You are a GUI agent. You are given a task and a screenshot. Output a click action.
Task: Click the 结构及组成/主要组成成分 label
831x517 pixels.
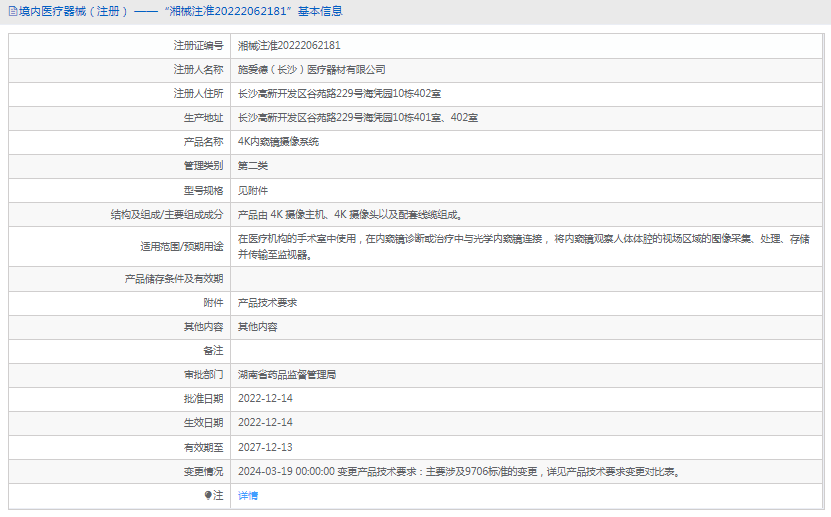(x=167, y=215)
